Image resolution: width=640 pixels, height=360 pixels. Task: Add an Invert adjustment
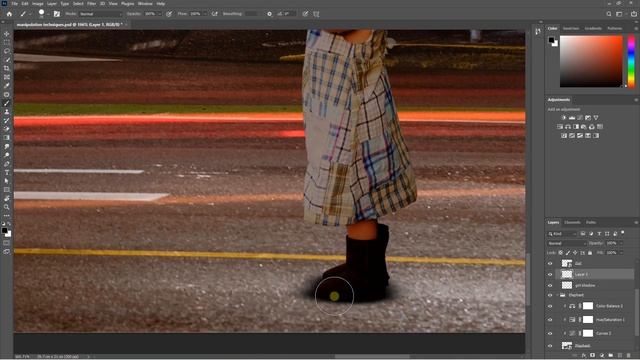[564, 136]
